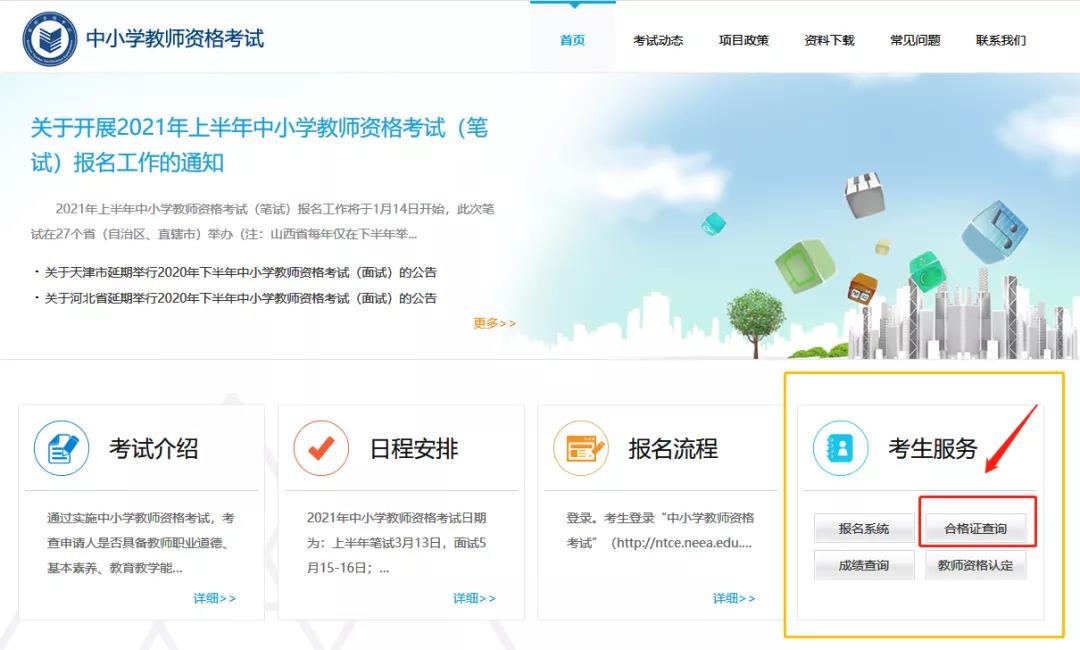The height and width of the screenshot is (650, 1080).
Task: Click the 考生服务 address book icon
Action: pos(840,448)
